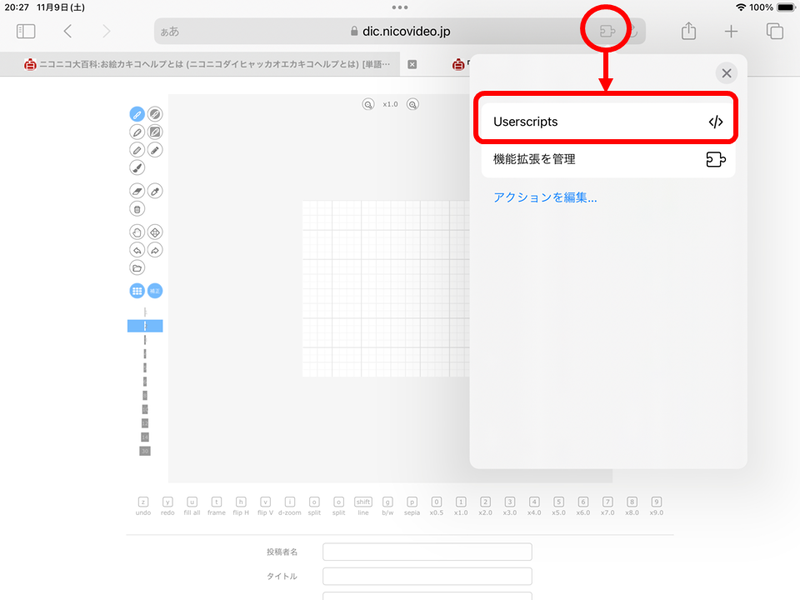The width and height of the screenshot is (800, 600).
Task: Click the アクションを編集... link
Action: (545, 197)
